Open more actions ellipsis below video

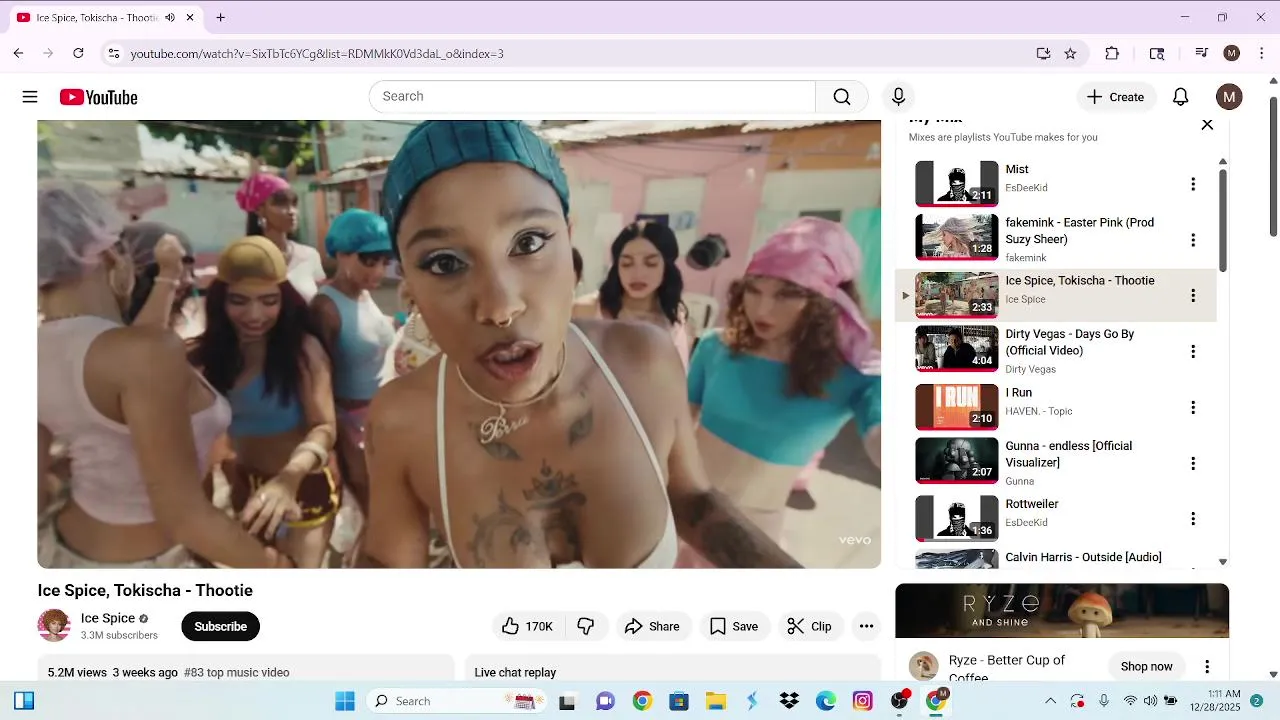[866, 626]
